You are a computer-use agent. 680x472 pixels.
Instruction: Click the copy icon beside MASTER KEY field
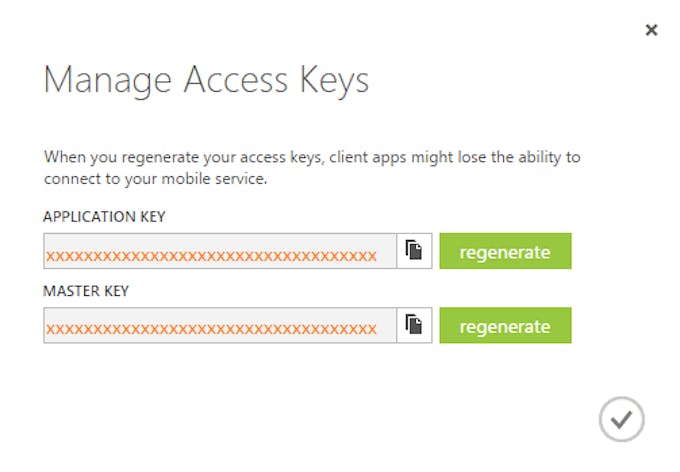[x=414, y=325]
